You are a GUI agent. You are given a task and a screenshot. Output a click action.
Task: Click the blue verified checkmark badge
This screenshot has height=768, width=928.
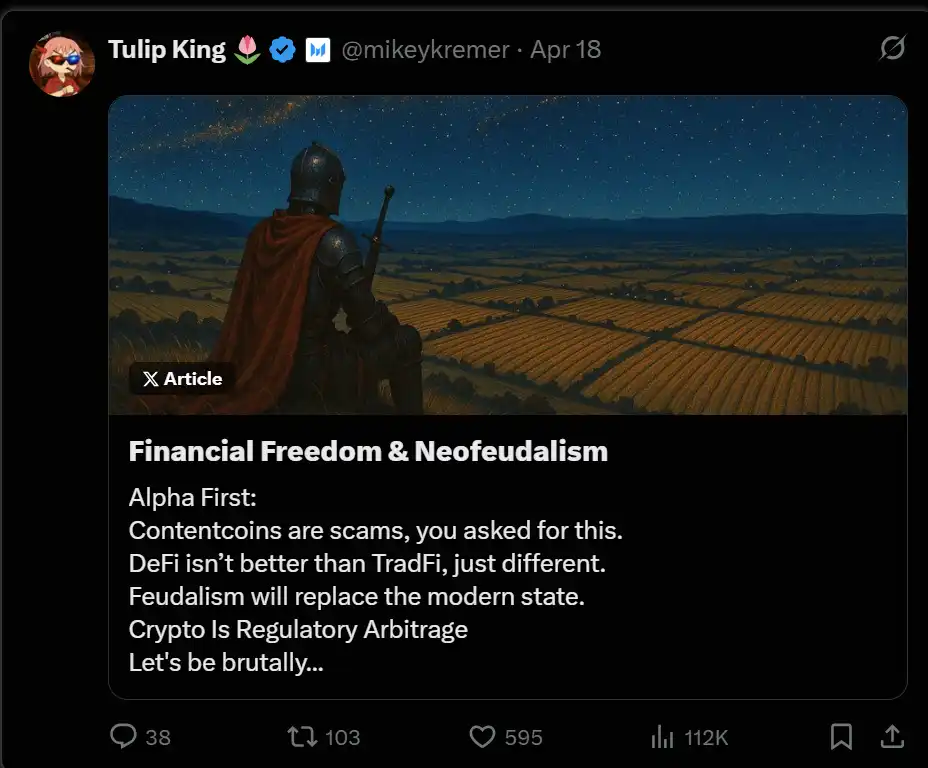(x=283, y=49)
